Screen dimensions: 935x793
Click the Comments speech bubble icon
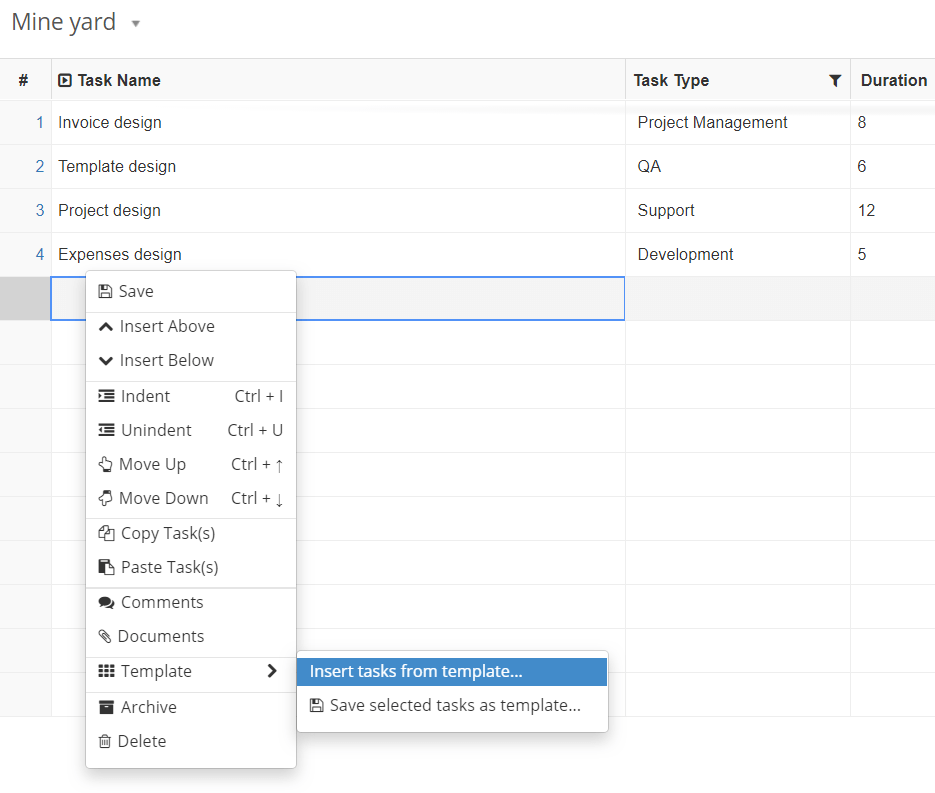(106, 602)
